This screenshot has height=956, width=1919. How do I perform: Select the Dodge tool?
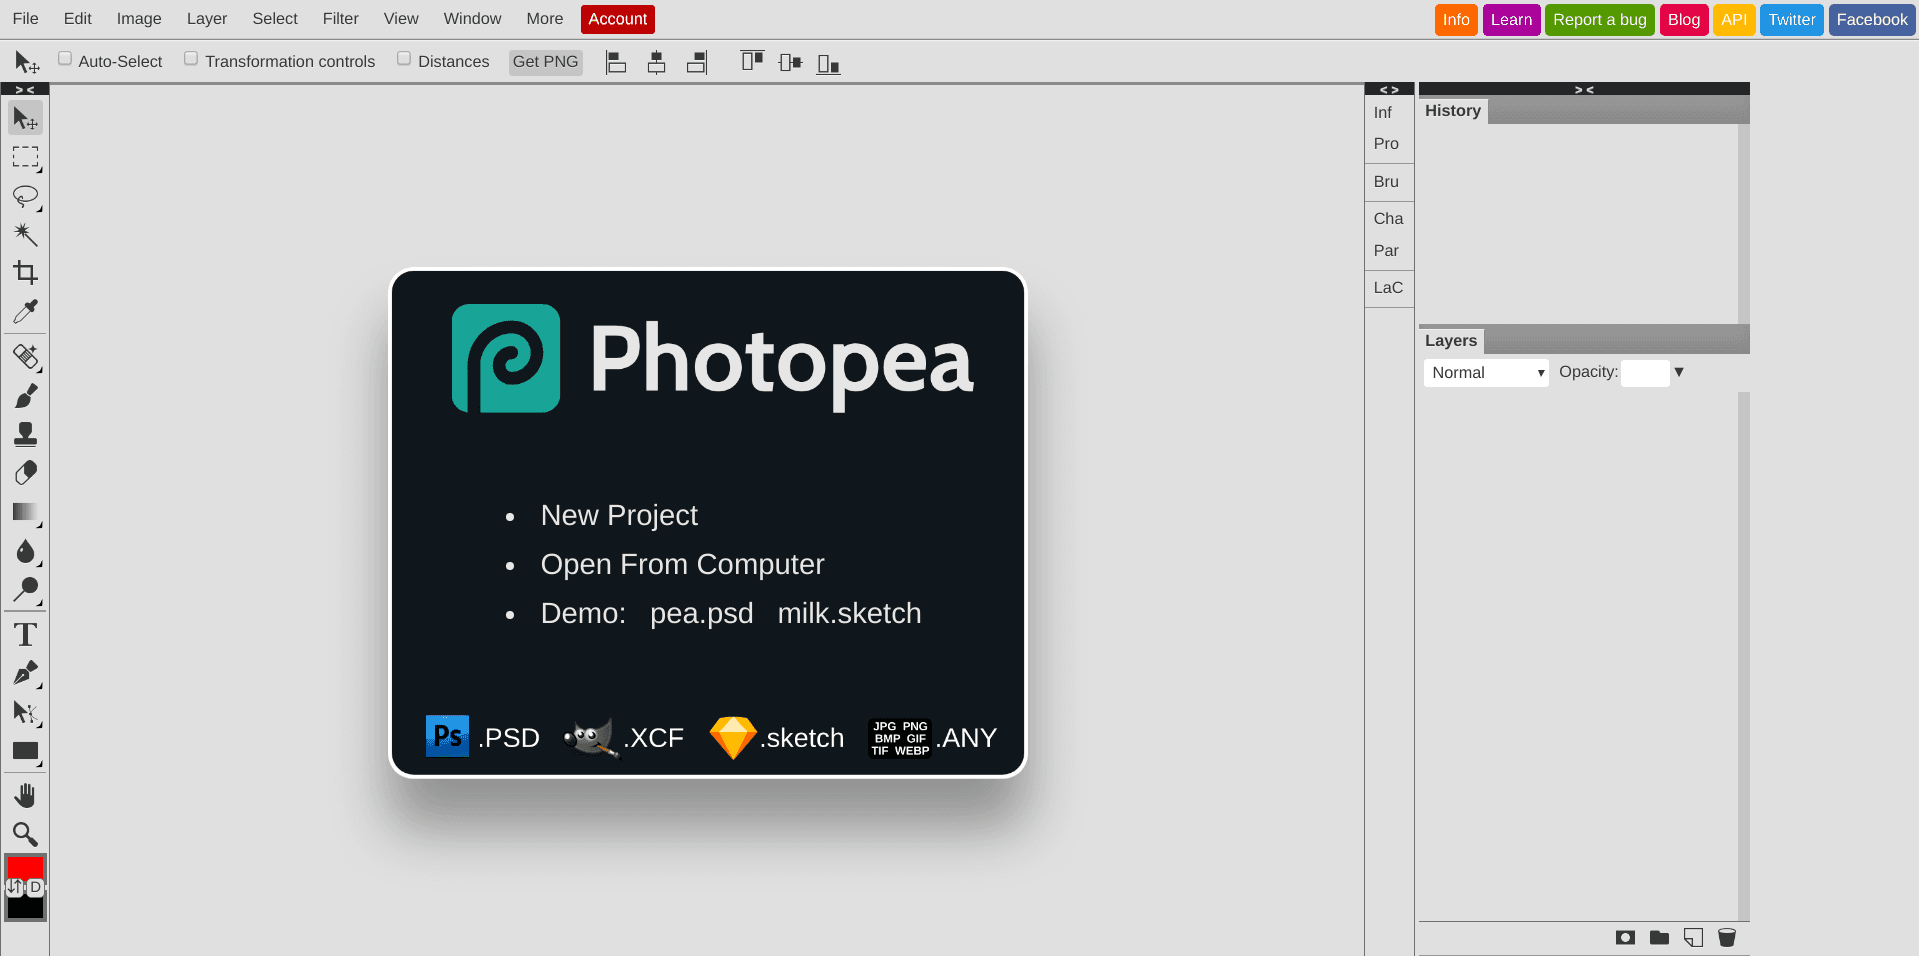tap(25, 589)
